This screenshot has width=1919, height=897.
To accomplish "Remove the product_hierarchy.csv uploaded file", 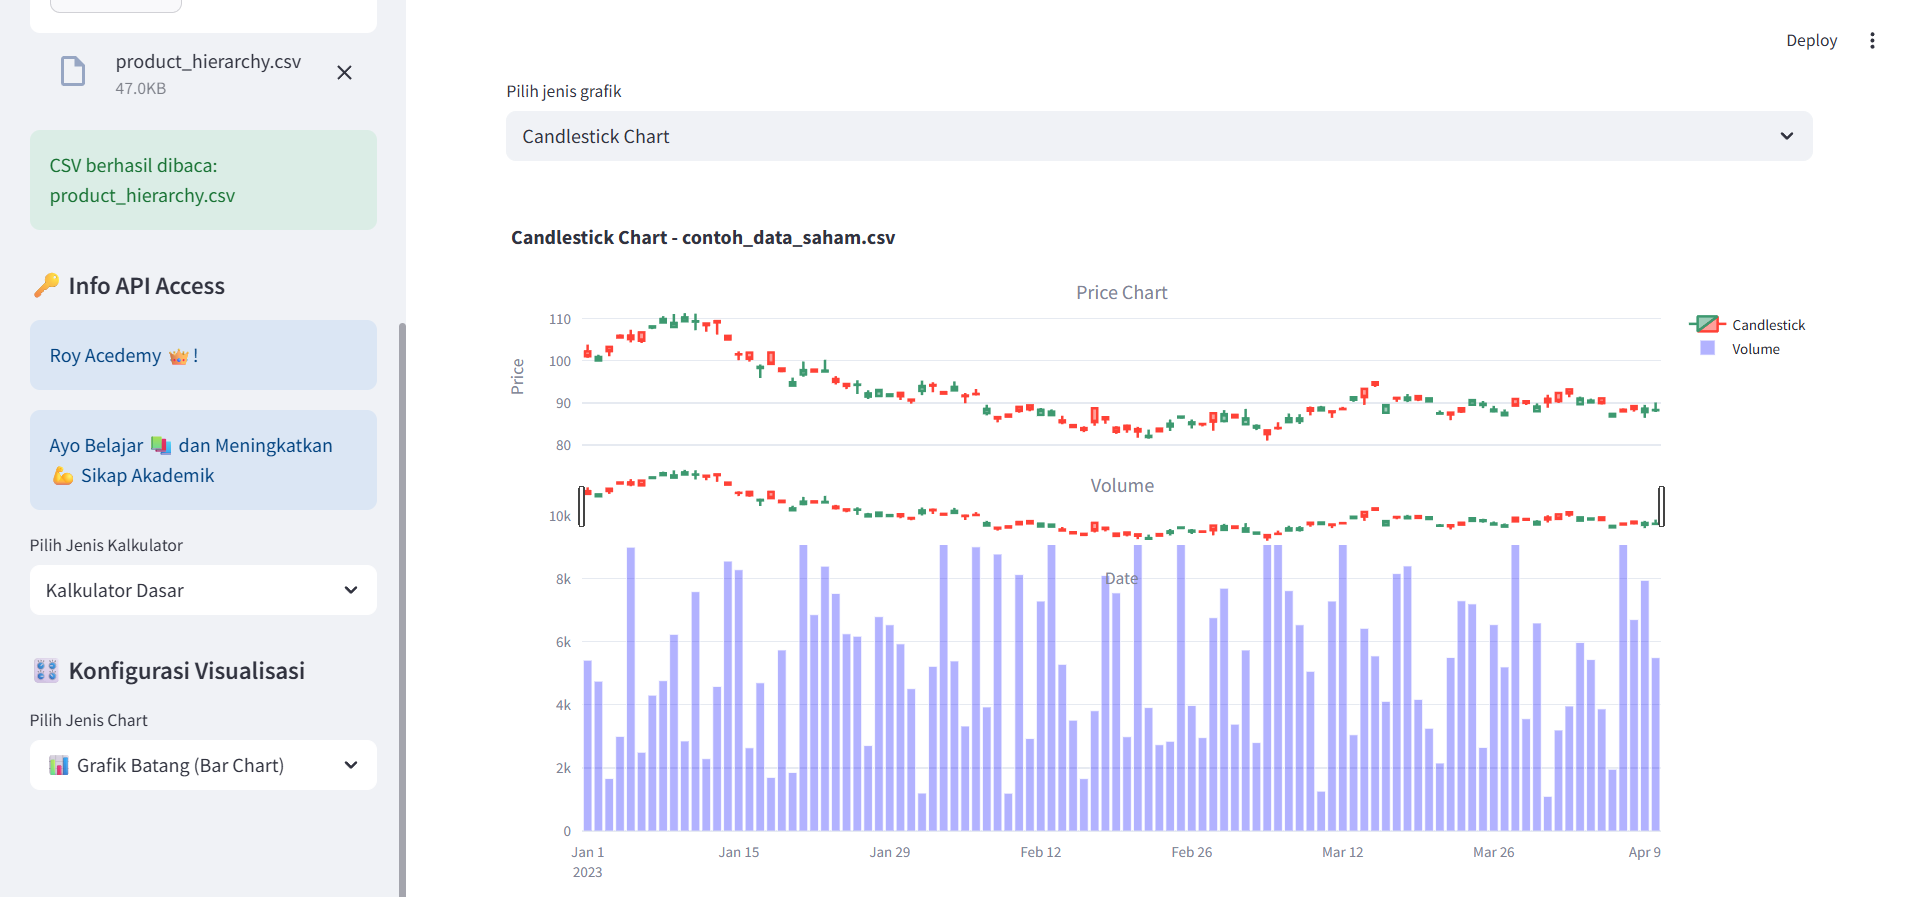I will coord(344,73).
